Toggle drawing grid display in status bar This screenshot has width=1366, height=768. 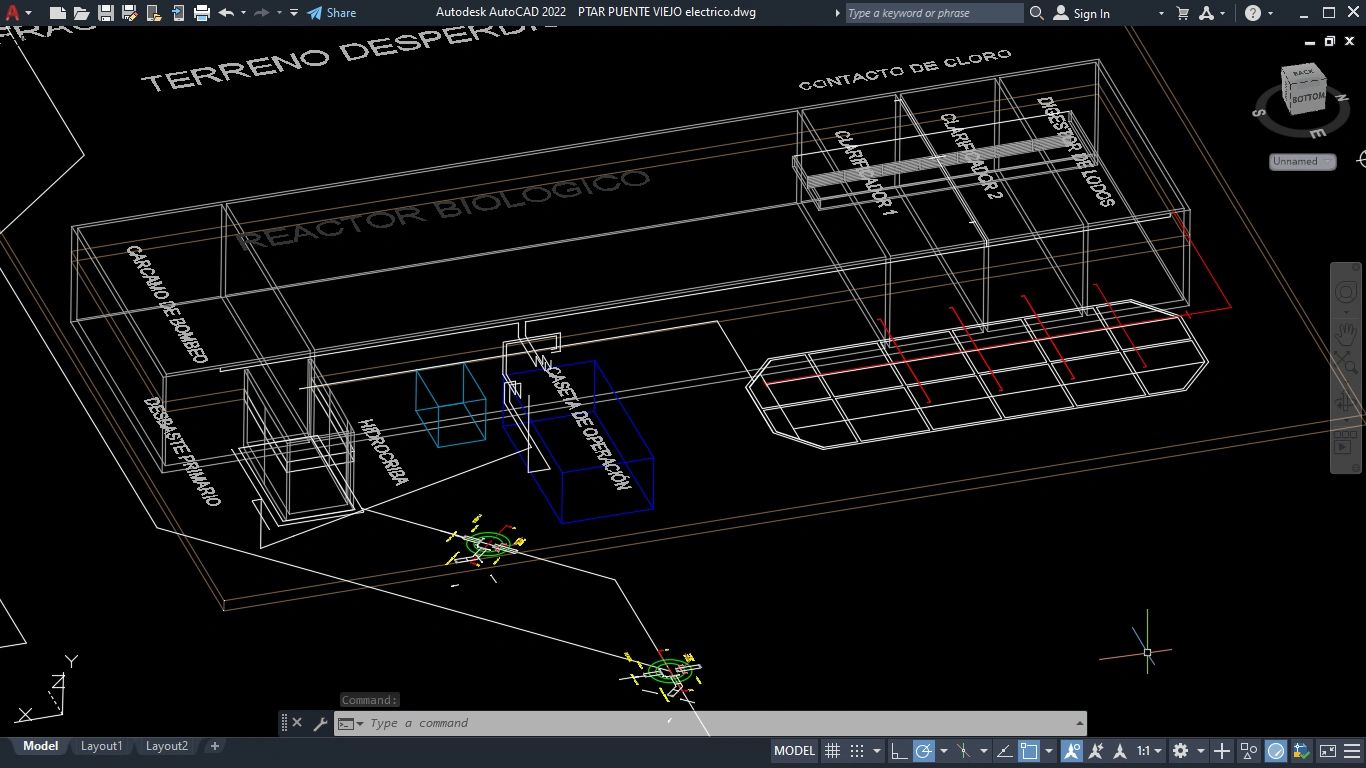click(831, 751)
